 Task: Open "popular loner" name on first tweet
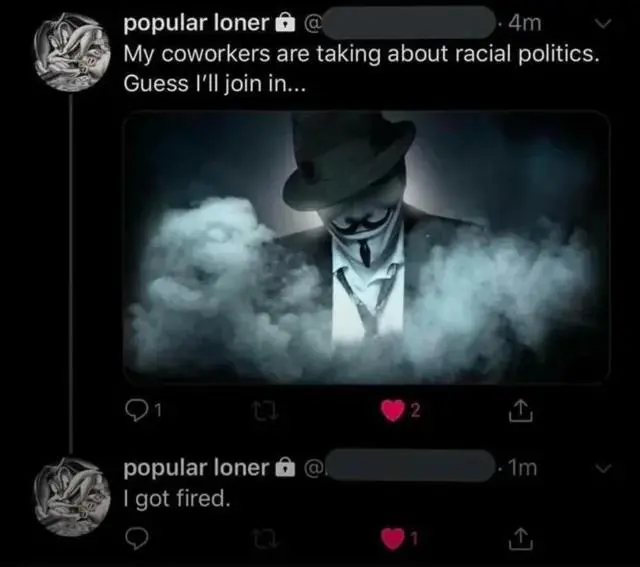pyautogui.click(x=195, y=22)
